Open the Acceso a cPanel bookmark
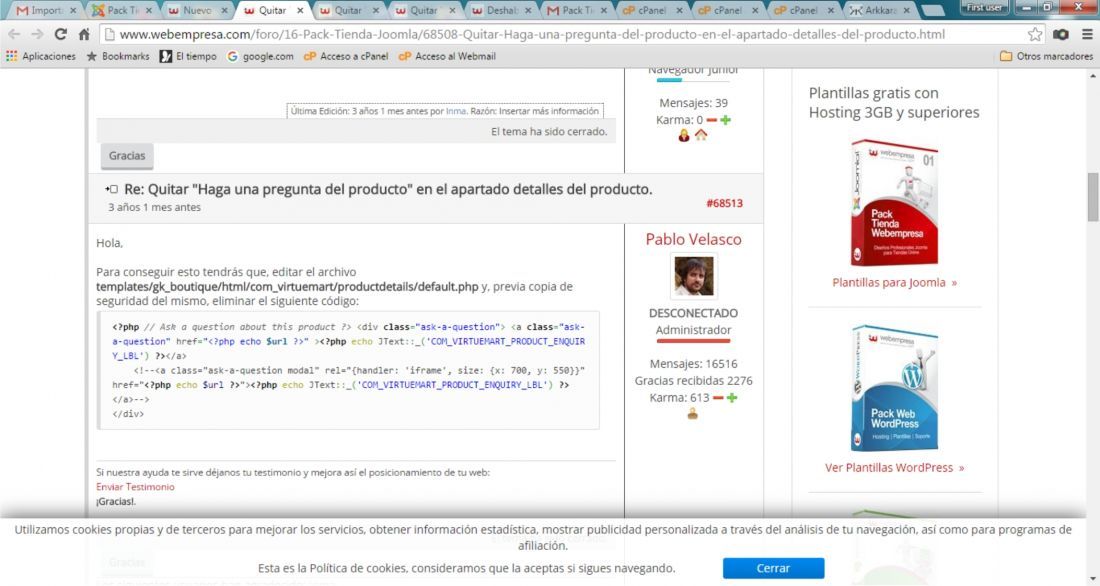Viewport: 1100px width, 586px height. 346,56
